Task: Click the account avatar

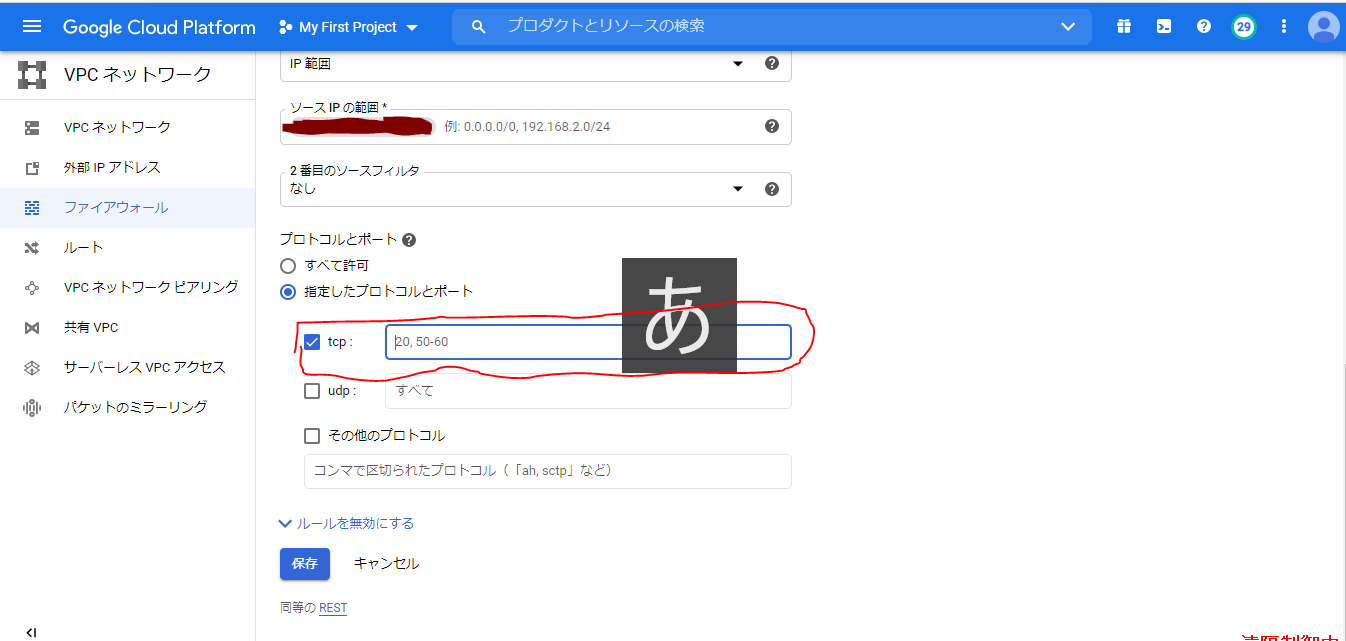Action: pyautogui.click(x=1323, y=26)
